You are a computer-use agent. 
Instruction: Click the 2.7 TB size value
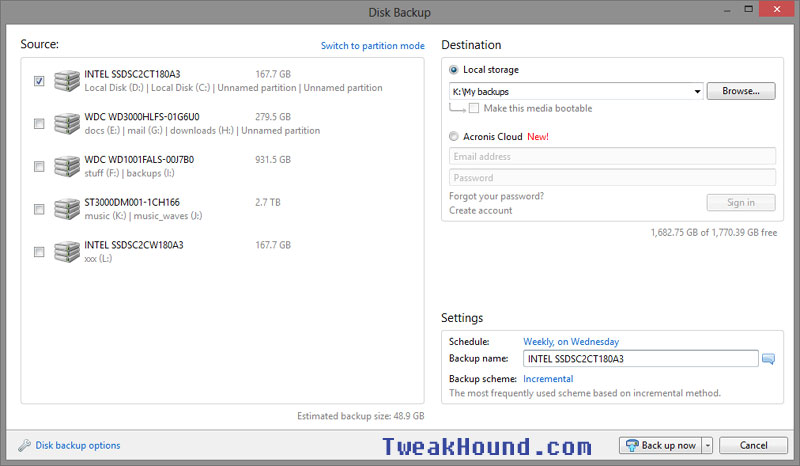[268, 203]
